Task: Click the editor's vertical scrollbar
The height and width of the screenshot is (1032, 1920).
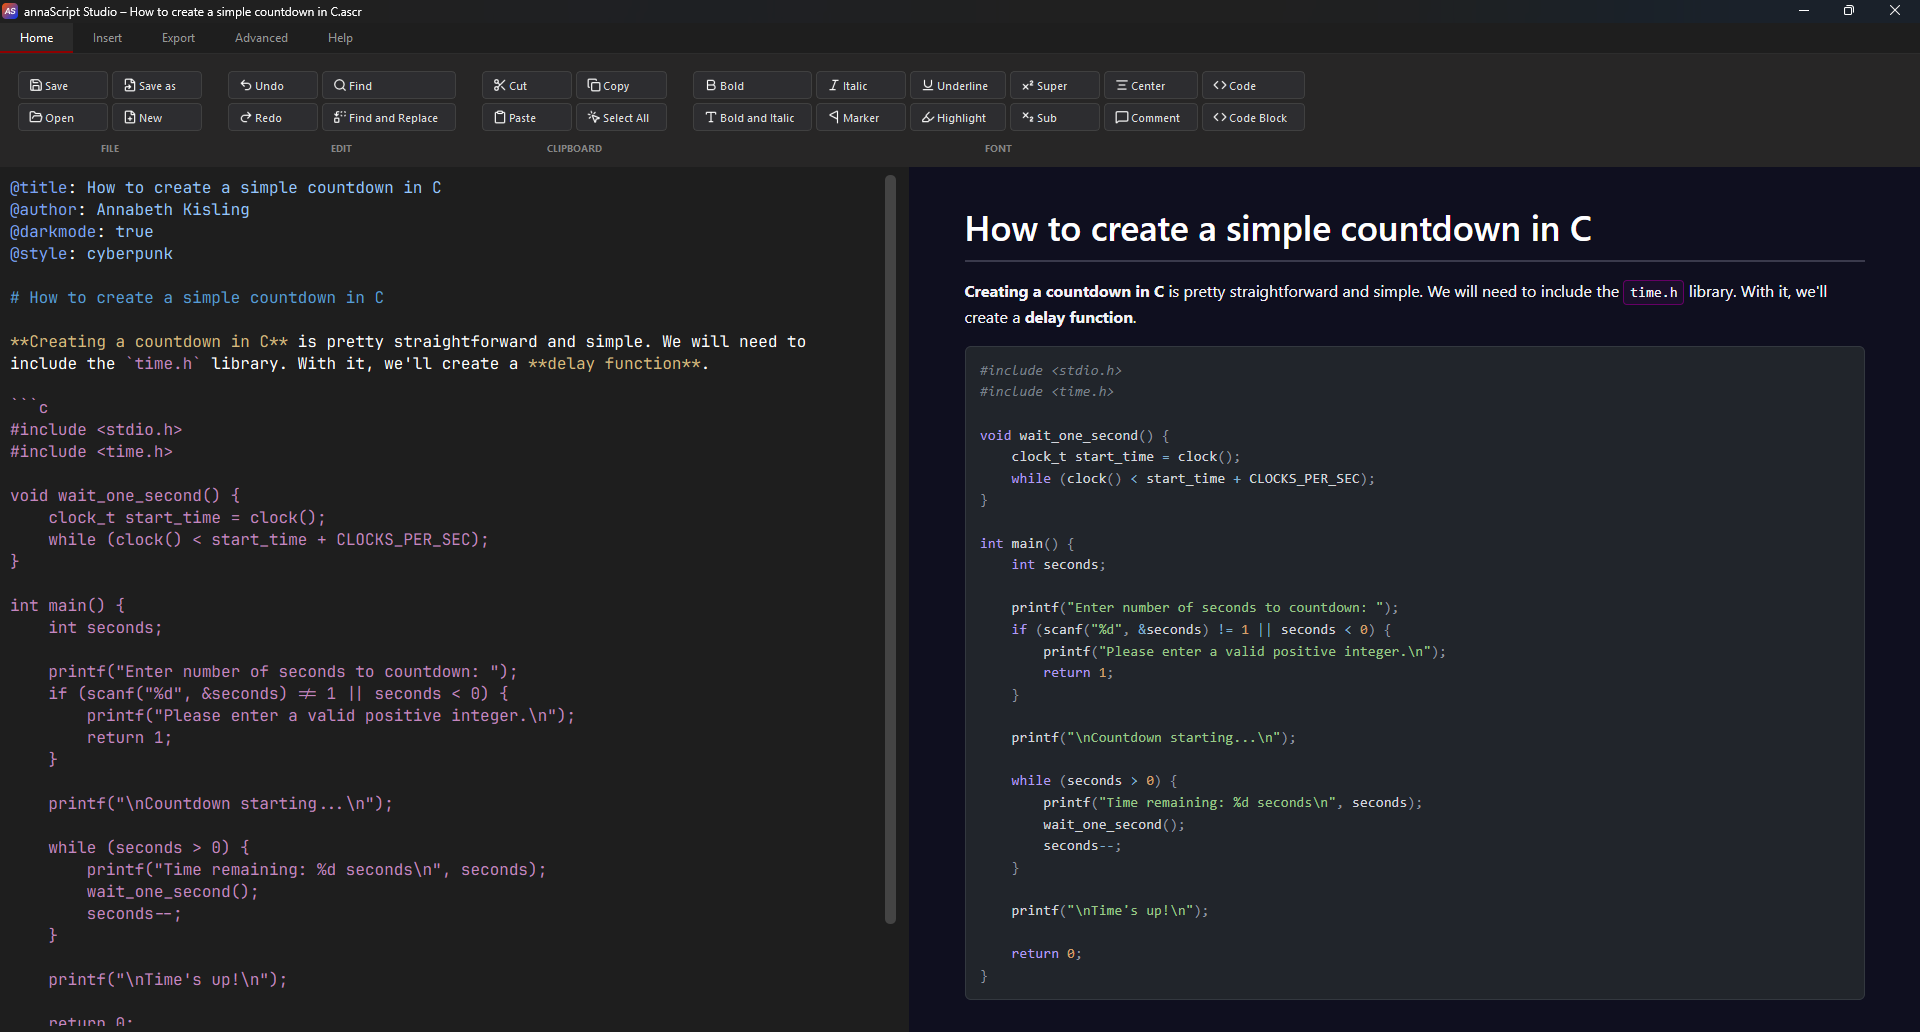Action: coord(890,549)
